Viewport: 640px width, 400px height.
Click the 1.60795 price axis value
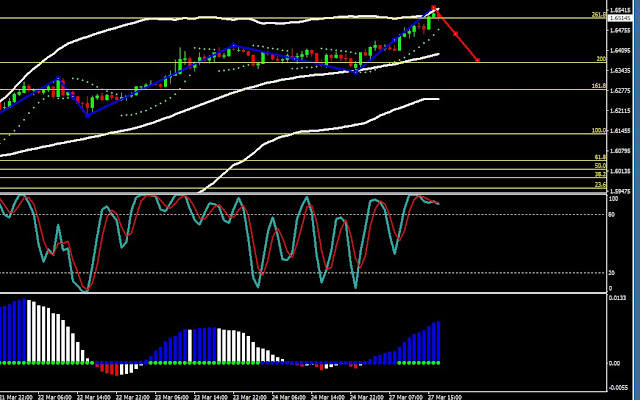(620, 151)
